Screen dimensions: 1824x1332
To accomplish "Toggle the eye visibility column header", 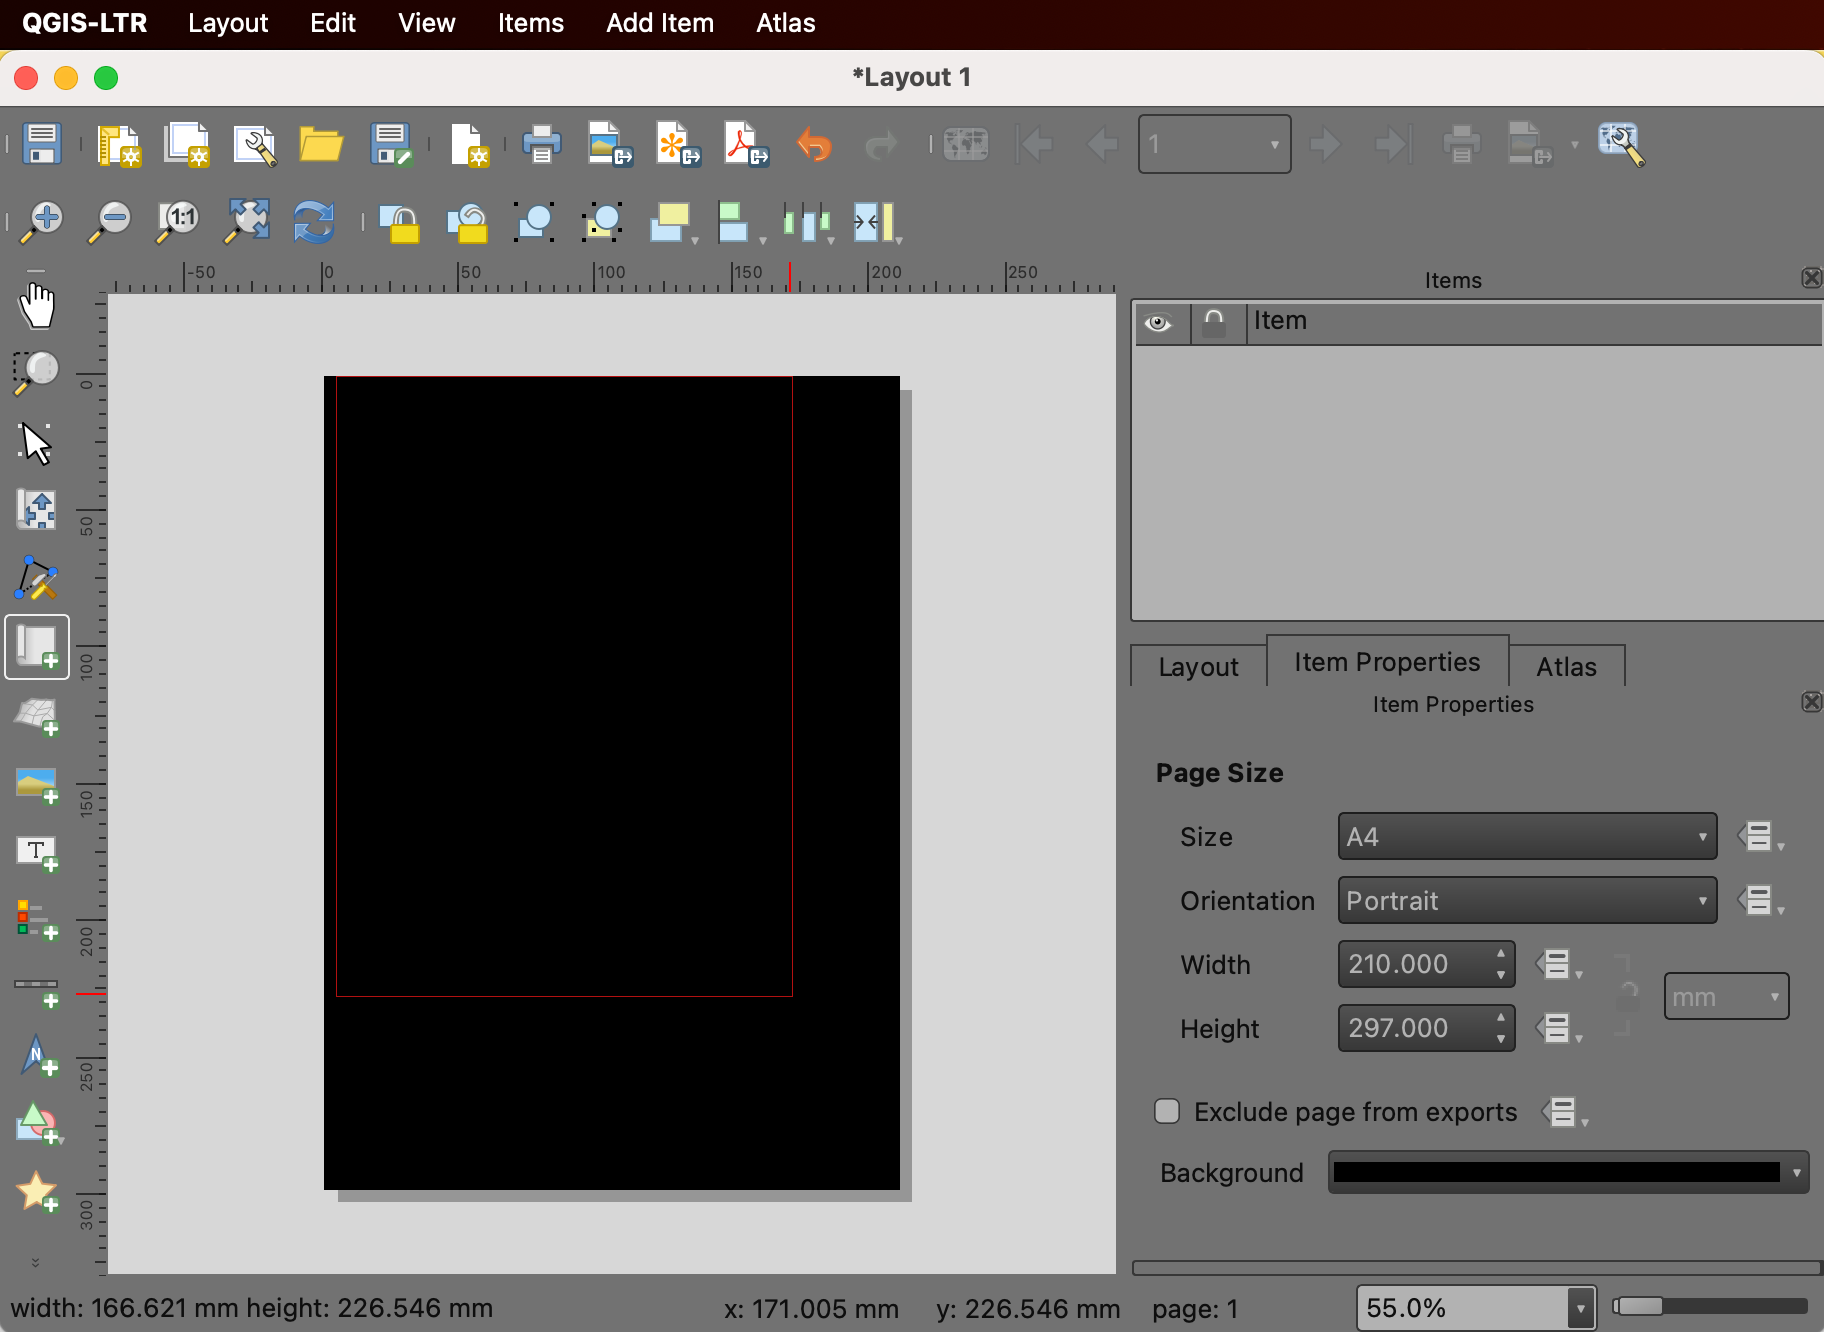I will tap(1159, 322).
